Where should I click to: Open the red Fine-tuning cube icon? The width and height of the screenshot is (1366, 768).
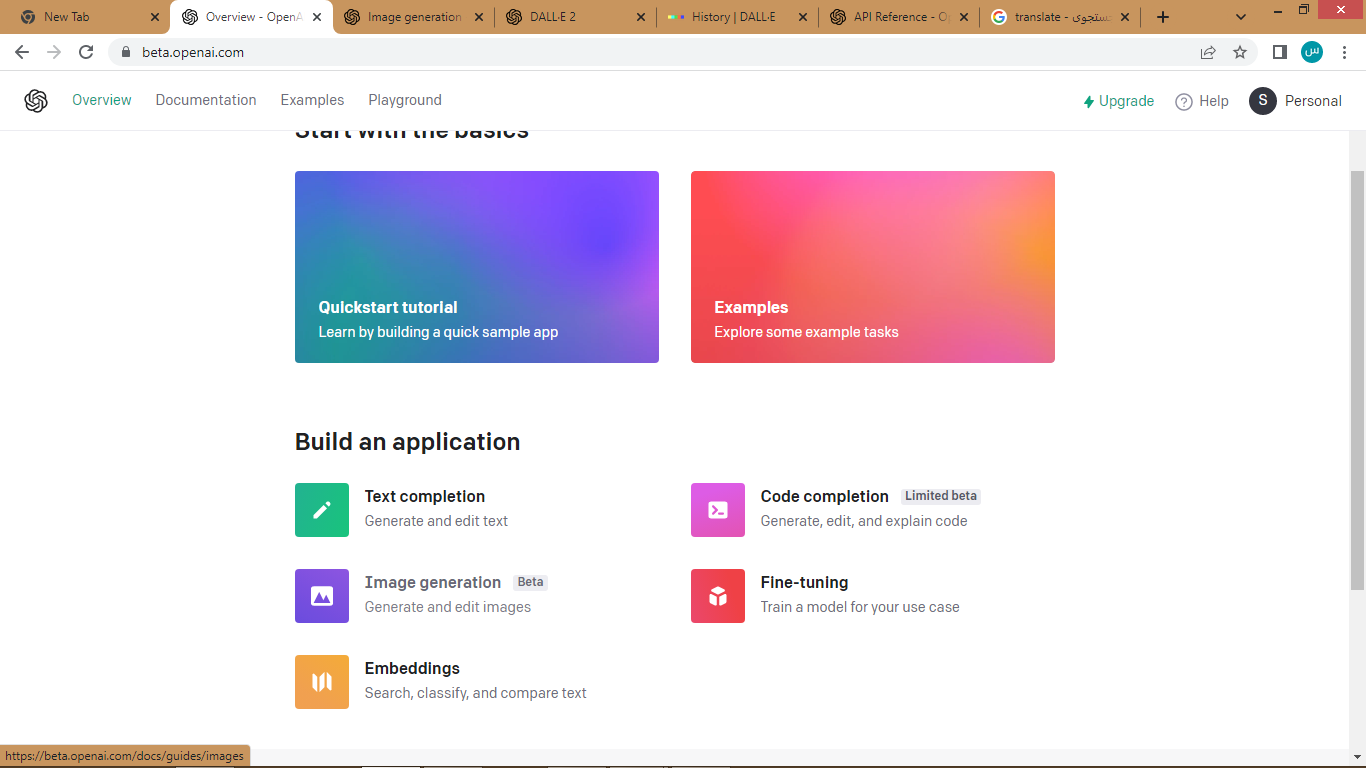pos(718,596)
